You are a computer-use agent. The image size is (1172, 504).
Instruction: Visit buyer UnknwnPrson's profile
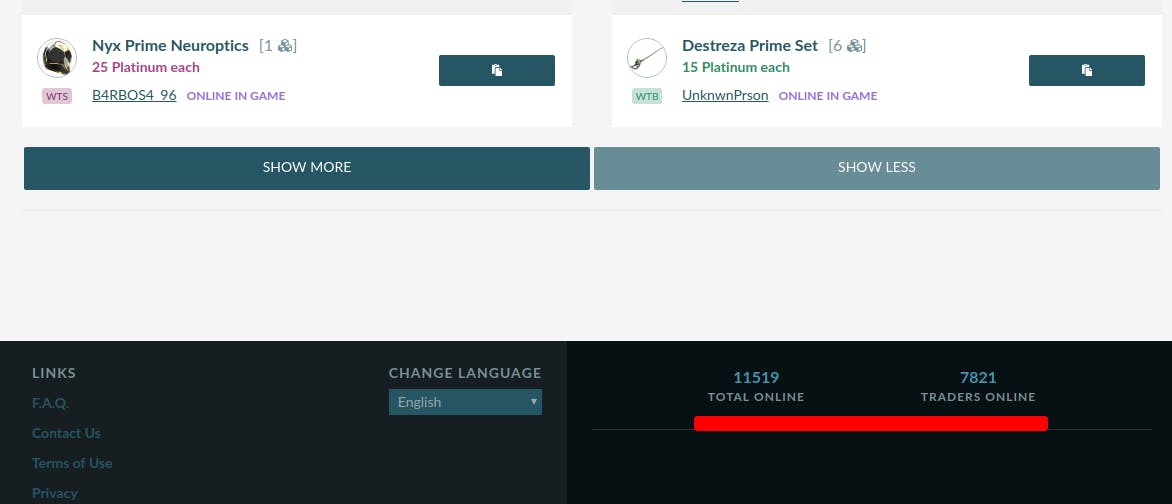pyautogui.click(x=725, y=96)
